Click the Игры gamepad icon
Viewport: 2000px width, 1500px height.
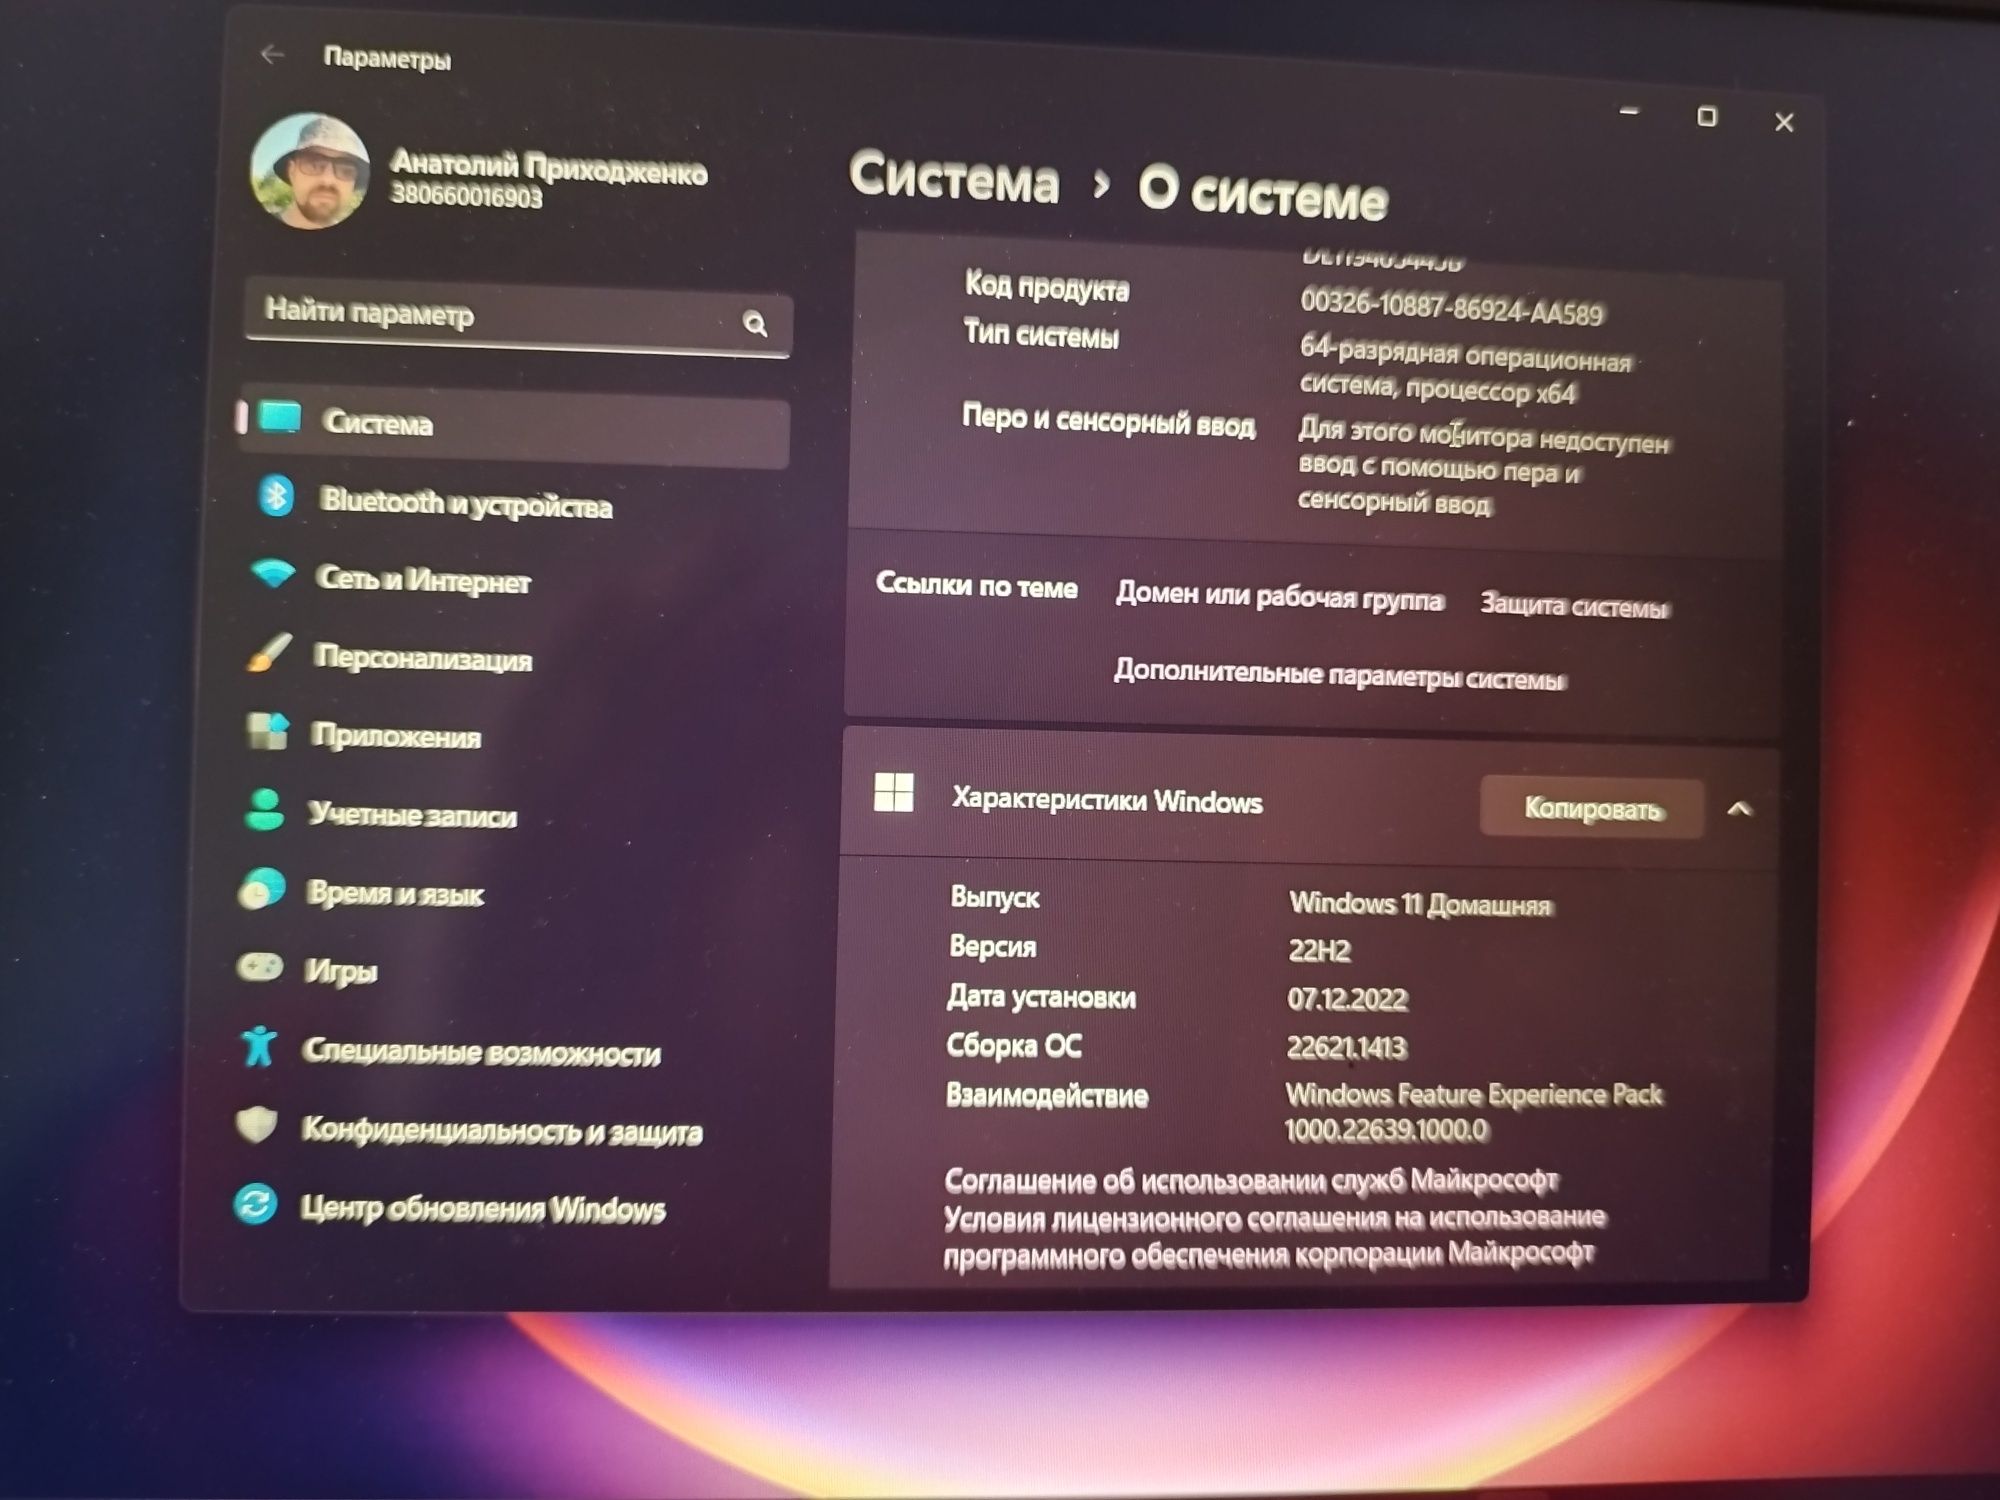click(260, 966)
